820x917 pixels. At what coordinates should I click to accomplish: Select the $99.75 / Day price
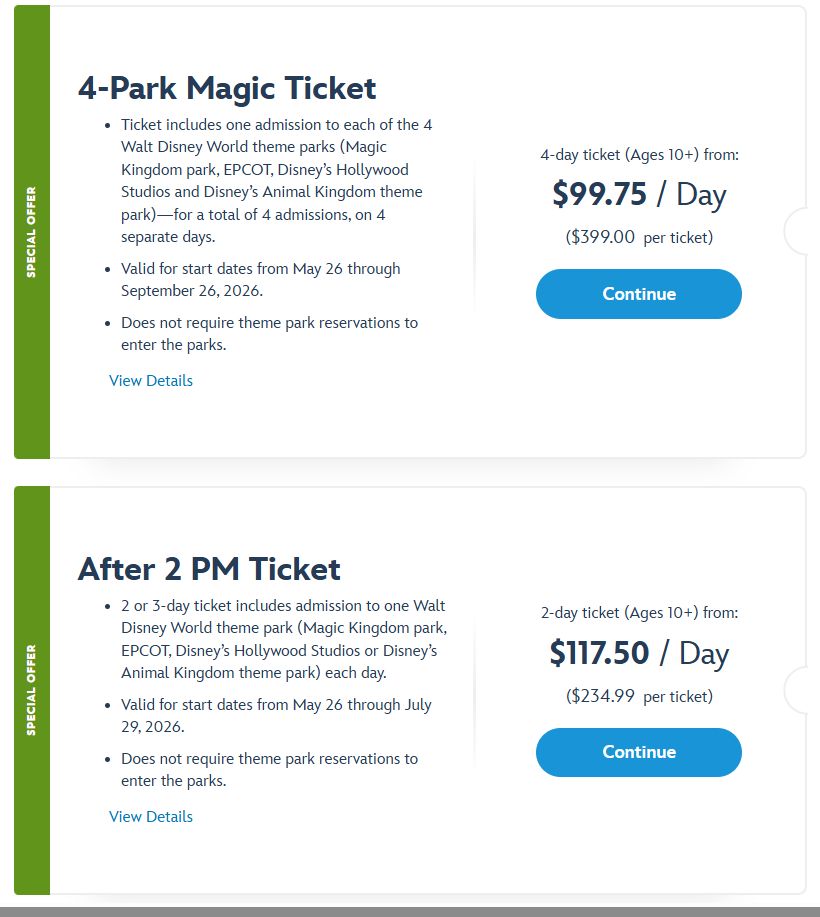coord(639,194)
